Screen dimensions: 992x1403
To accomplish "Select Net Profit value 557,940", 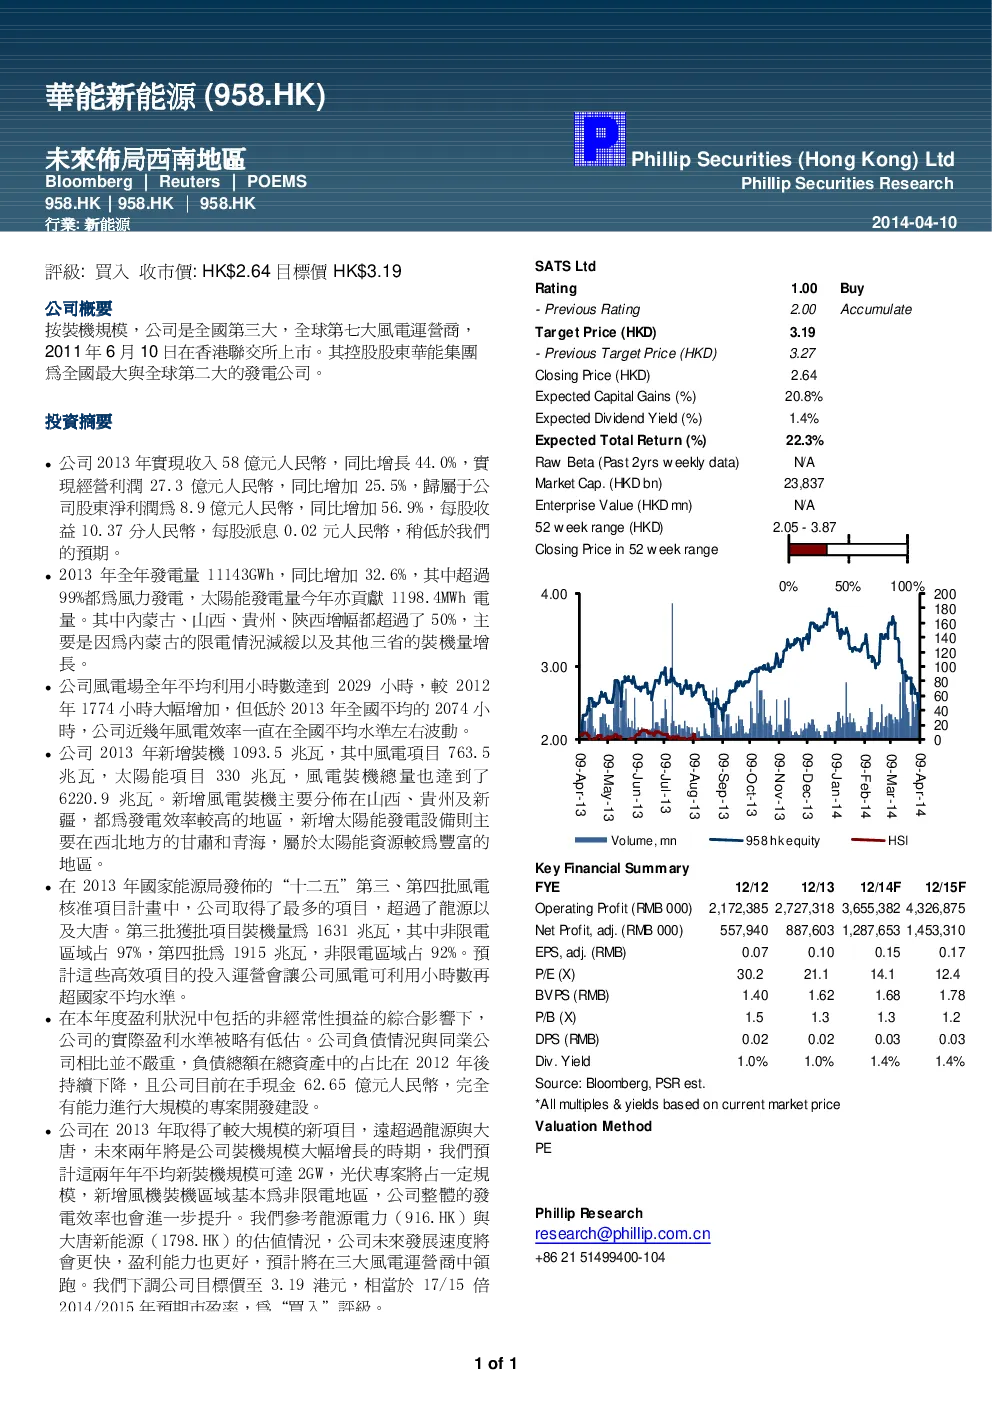I will pos(744,931).
